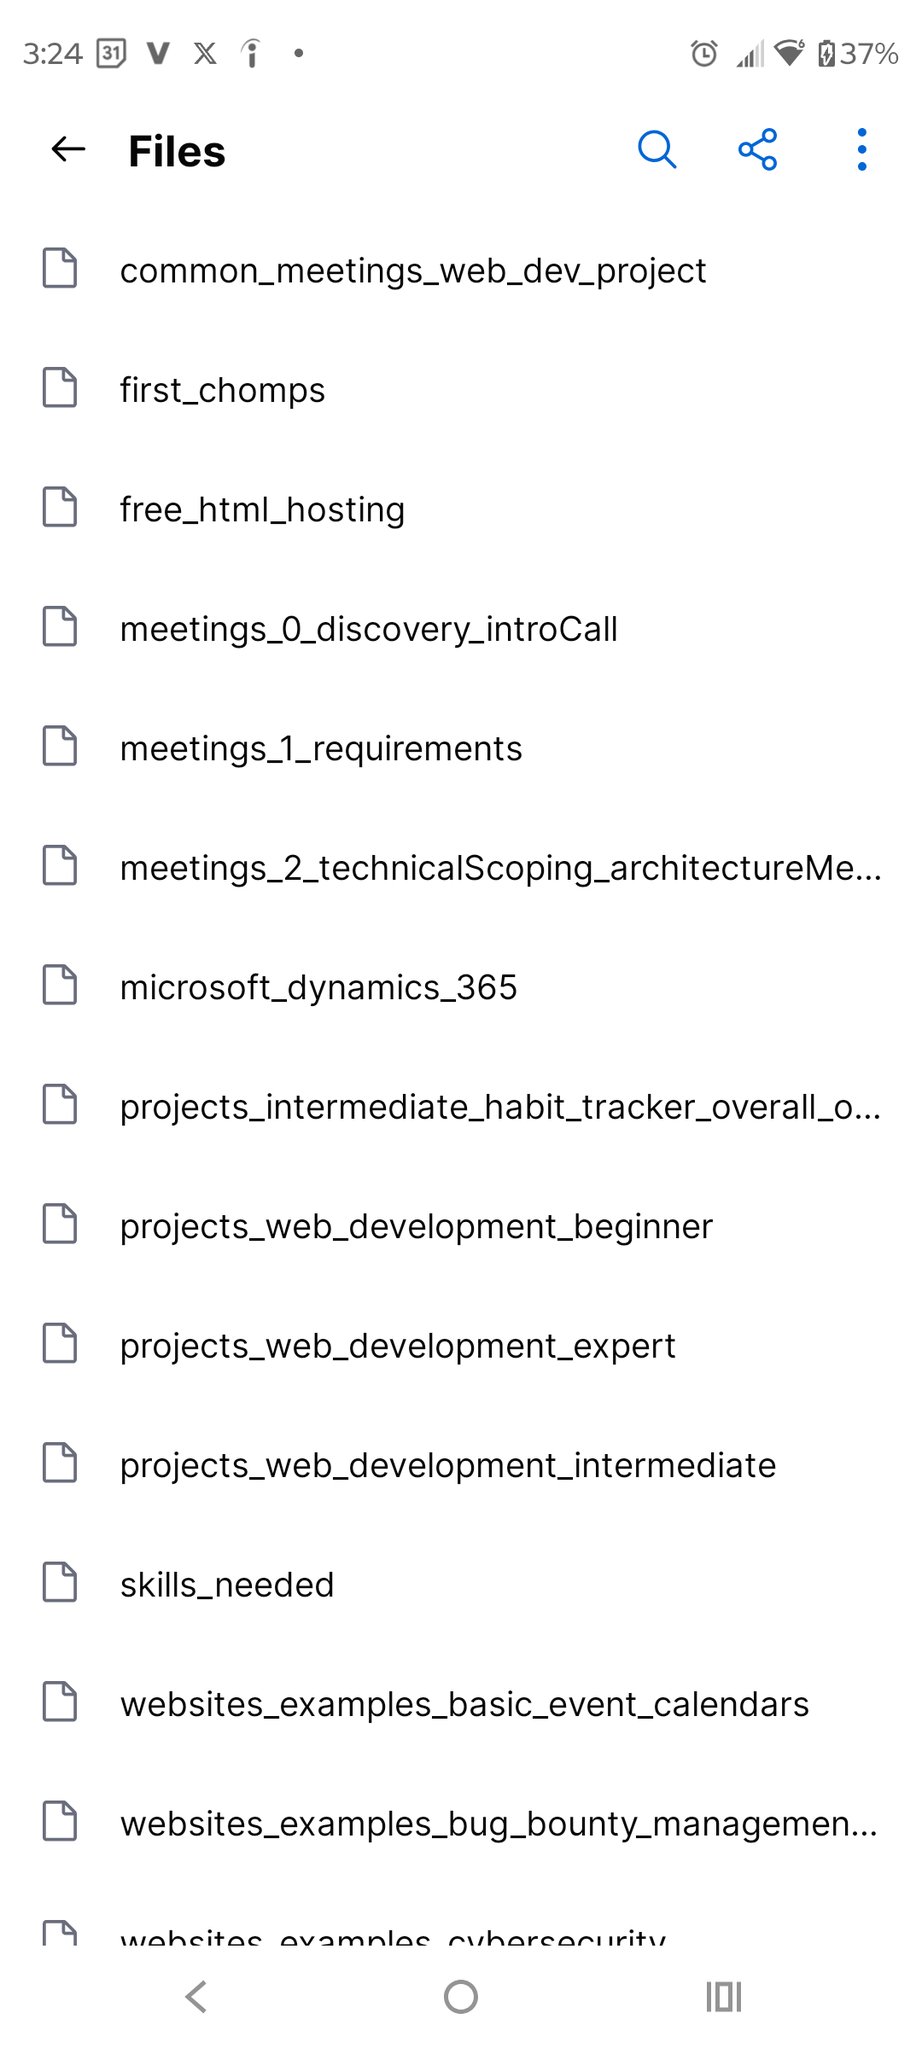Select meetings_0_discovery_introCall file
This screenshot has height=2048, width=922.
368,628
